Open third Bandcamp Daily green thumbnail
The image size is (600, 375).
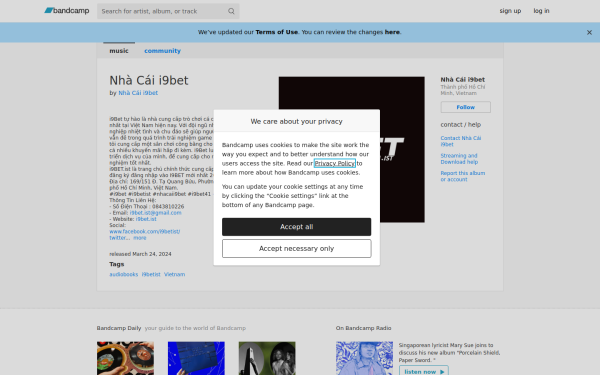267,358
